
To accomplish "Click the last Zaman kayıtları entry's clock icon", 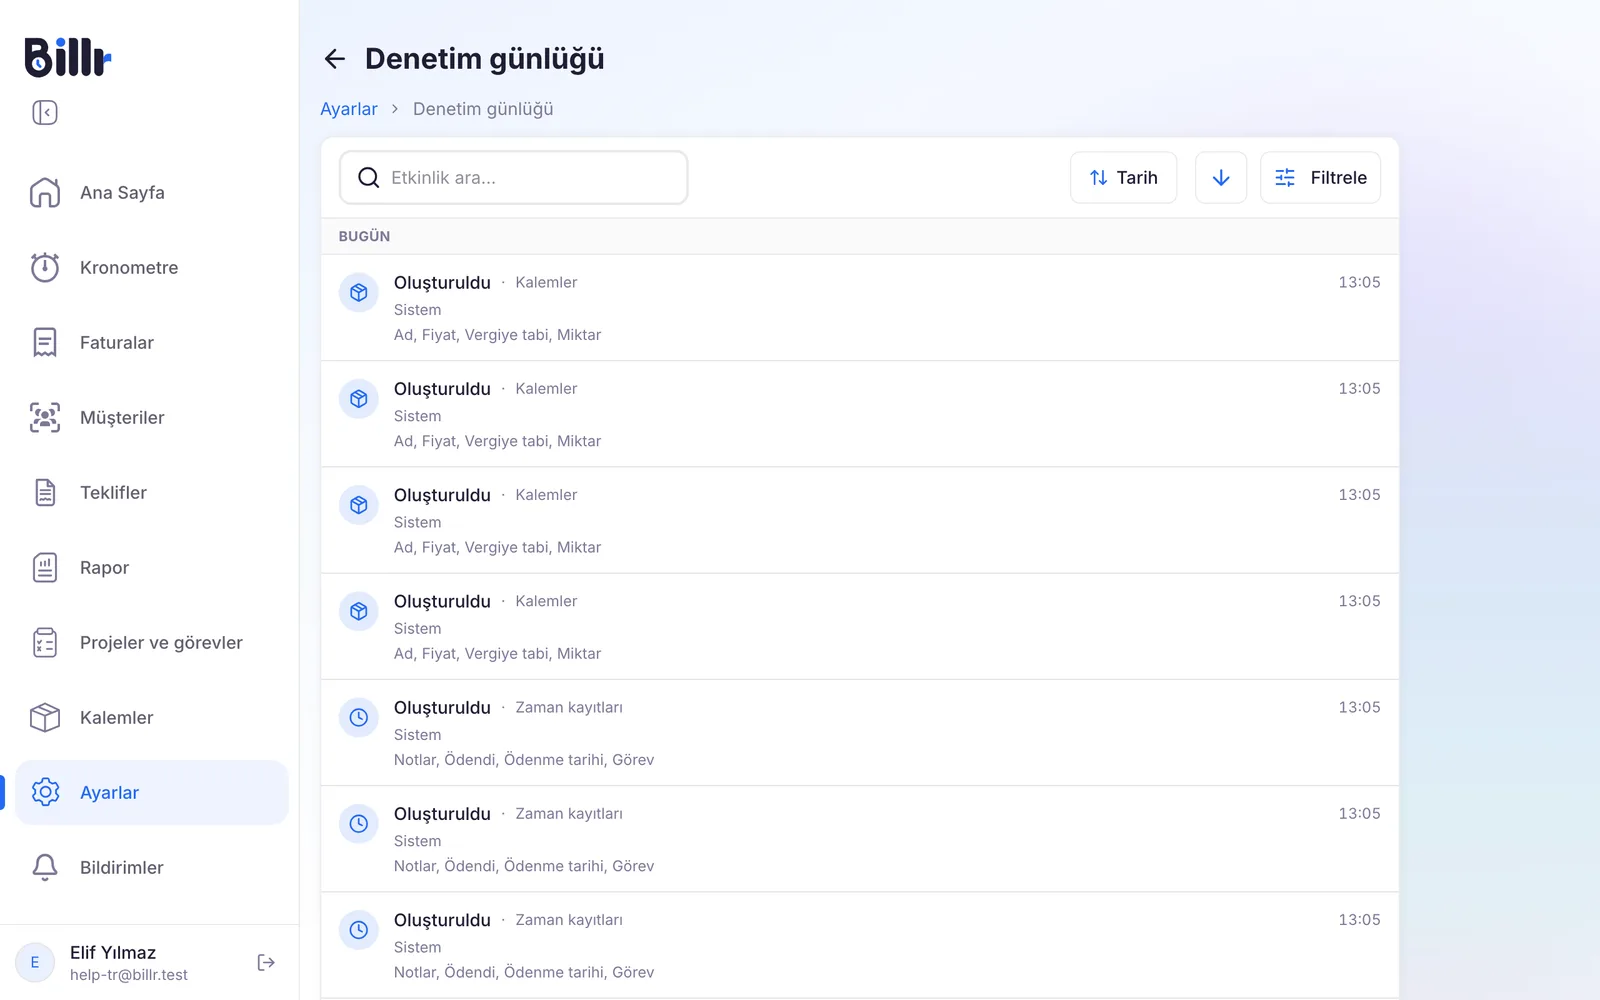I will 359,930.
